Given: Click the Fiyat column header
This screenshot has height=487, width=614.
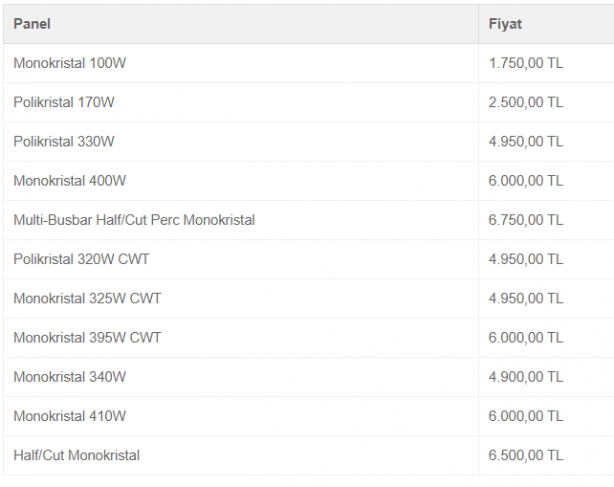Looking at the screenshot, I should pyautogui.click(x=505, y=23).
